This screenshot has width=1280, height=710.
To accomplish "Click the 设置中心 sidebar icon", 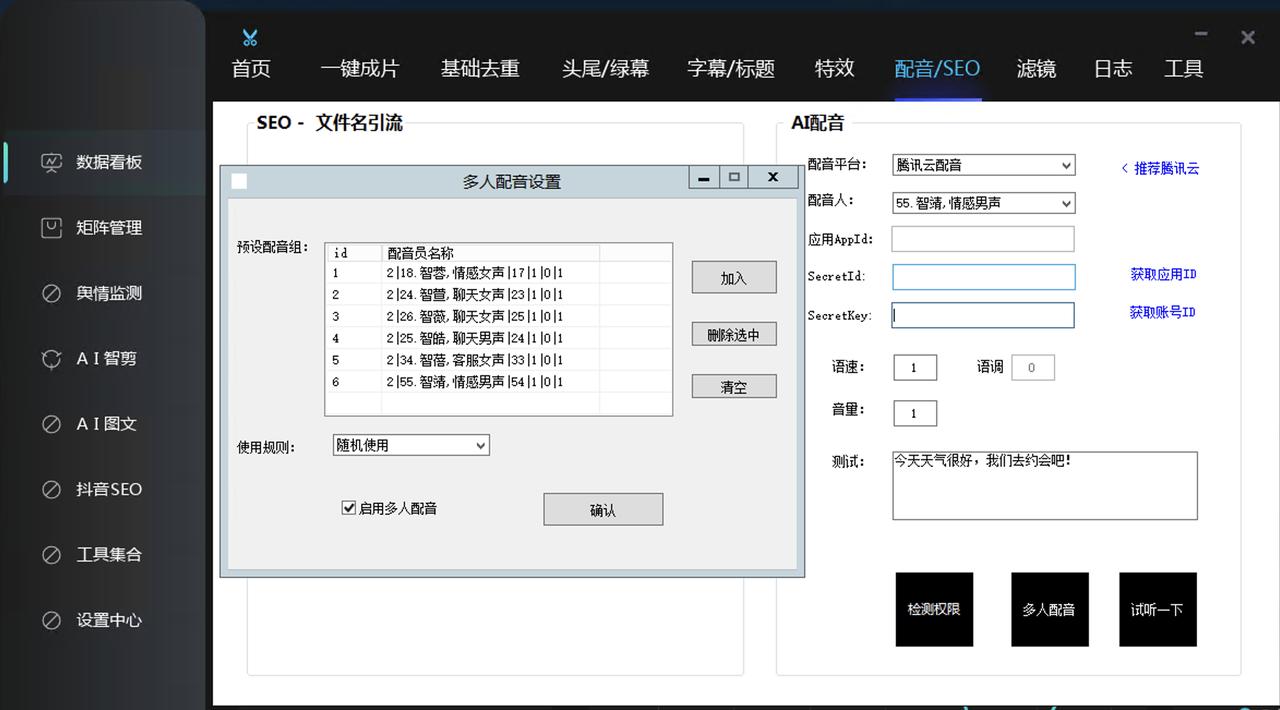I will tap(52, 620).
